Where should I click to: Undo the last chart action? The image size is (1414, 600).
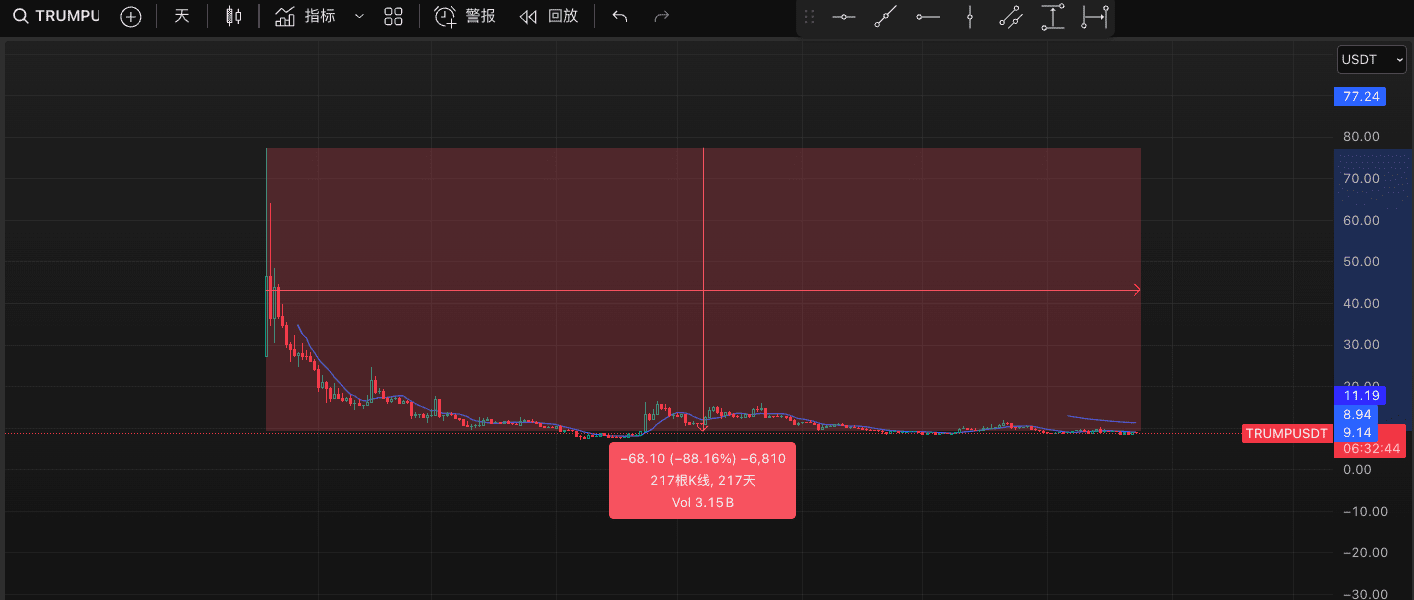tap(620, 16)
